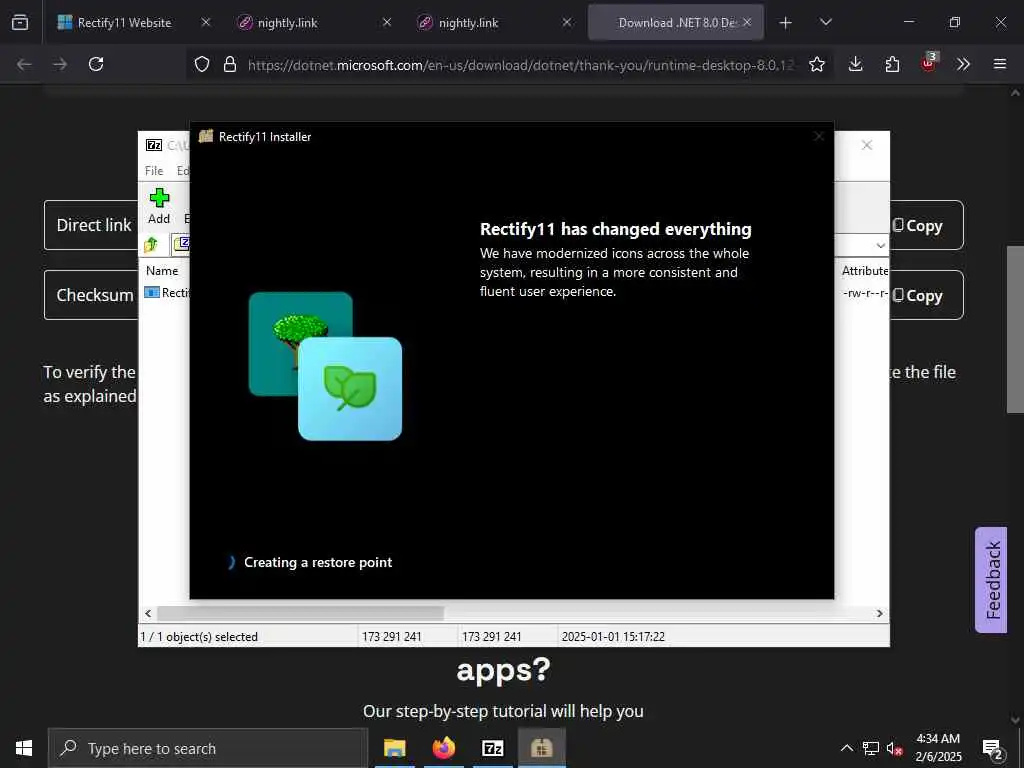Click the Rectify11 Installer title bar icon
The height and width of the screenshot is (768, 1024).
pos(206,136)
